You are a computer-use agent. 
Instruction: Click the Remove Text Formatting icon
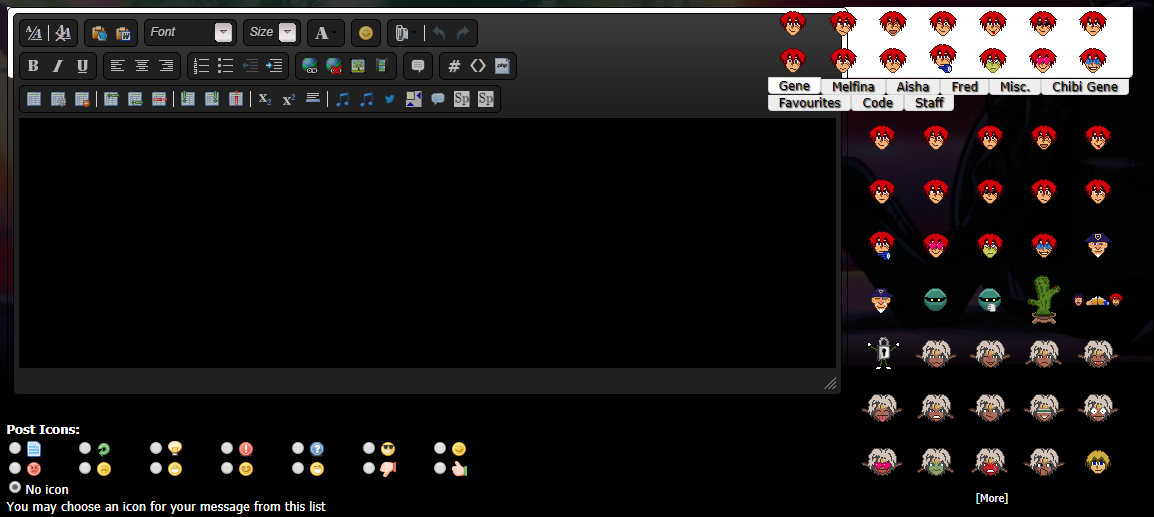[x=63, y=32]
